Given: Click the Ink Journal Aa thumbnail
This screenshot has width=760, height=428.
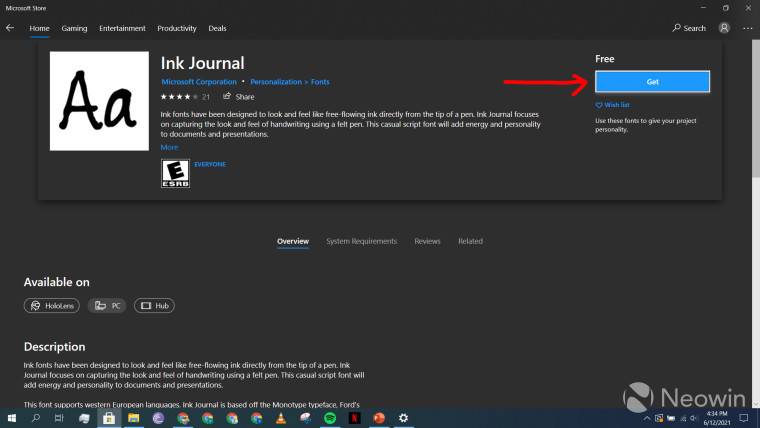Looking at the screenshot, I should point(99,101).
